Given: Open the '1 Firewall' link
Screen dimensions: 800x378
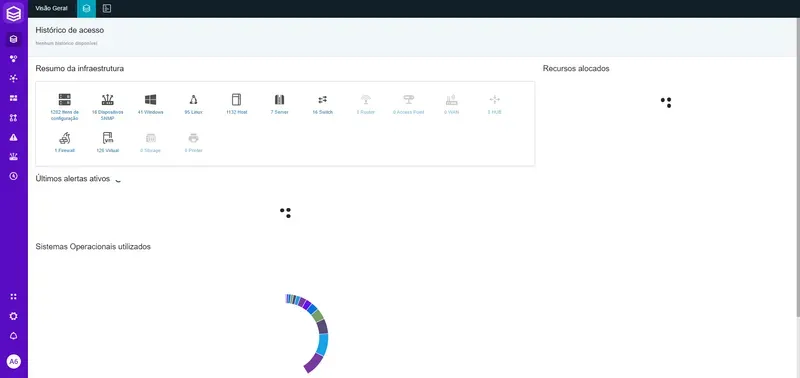Looking at the screenshot, I should (x=65, y=150).
